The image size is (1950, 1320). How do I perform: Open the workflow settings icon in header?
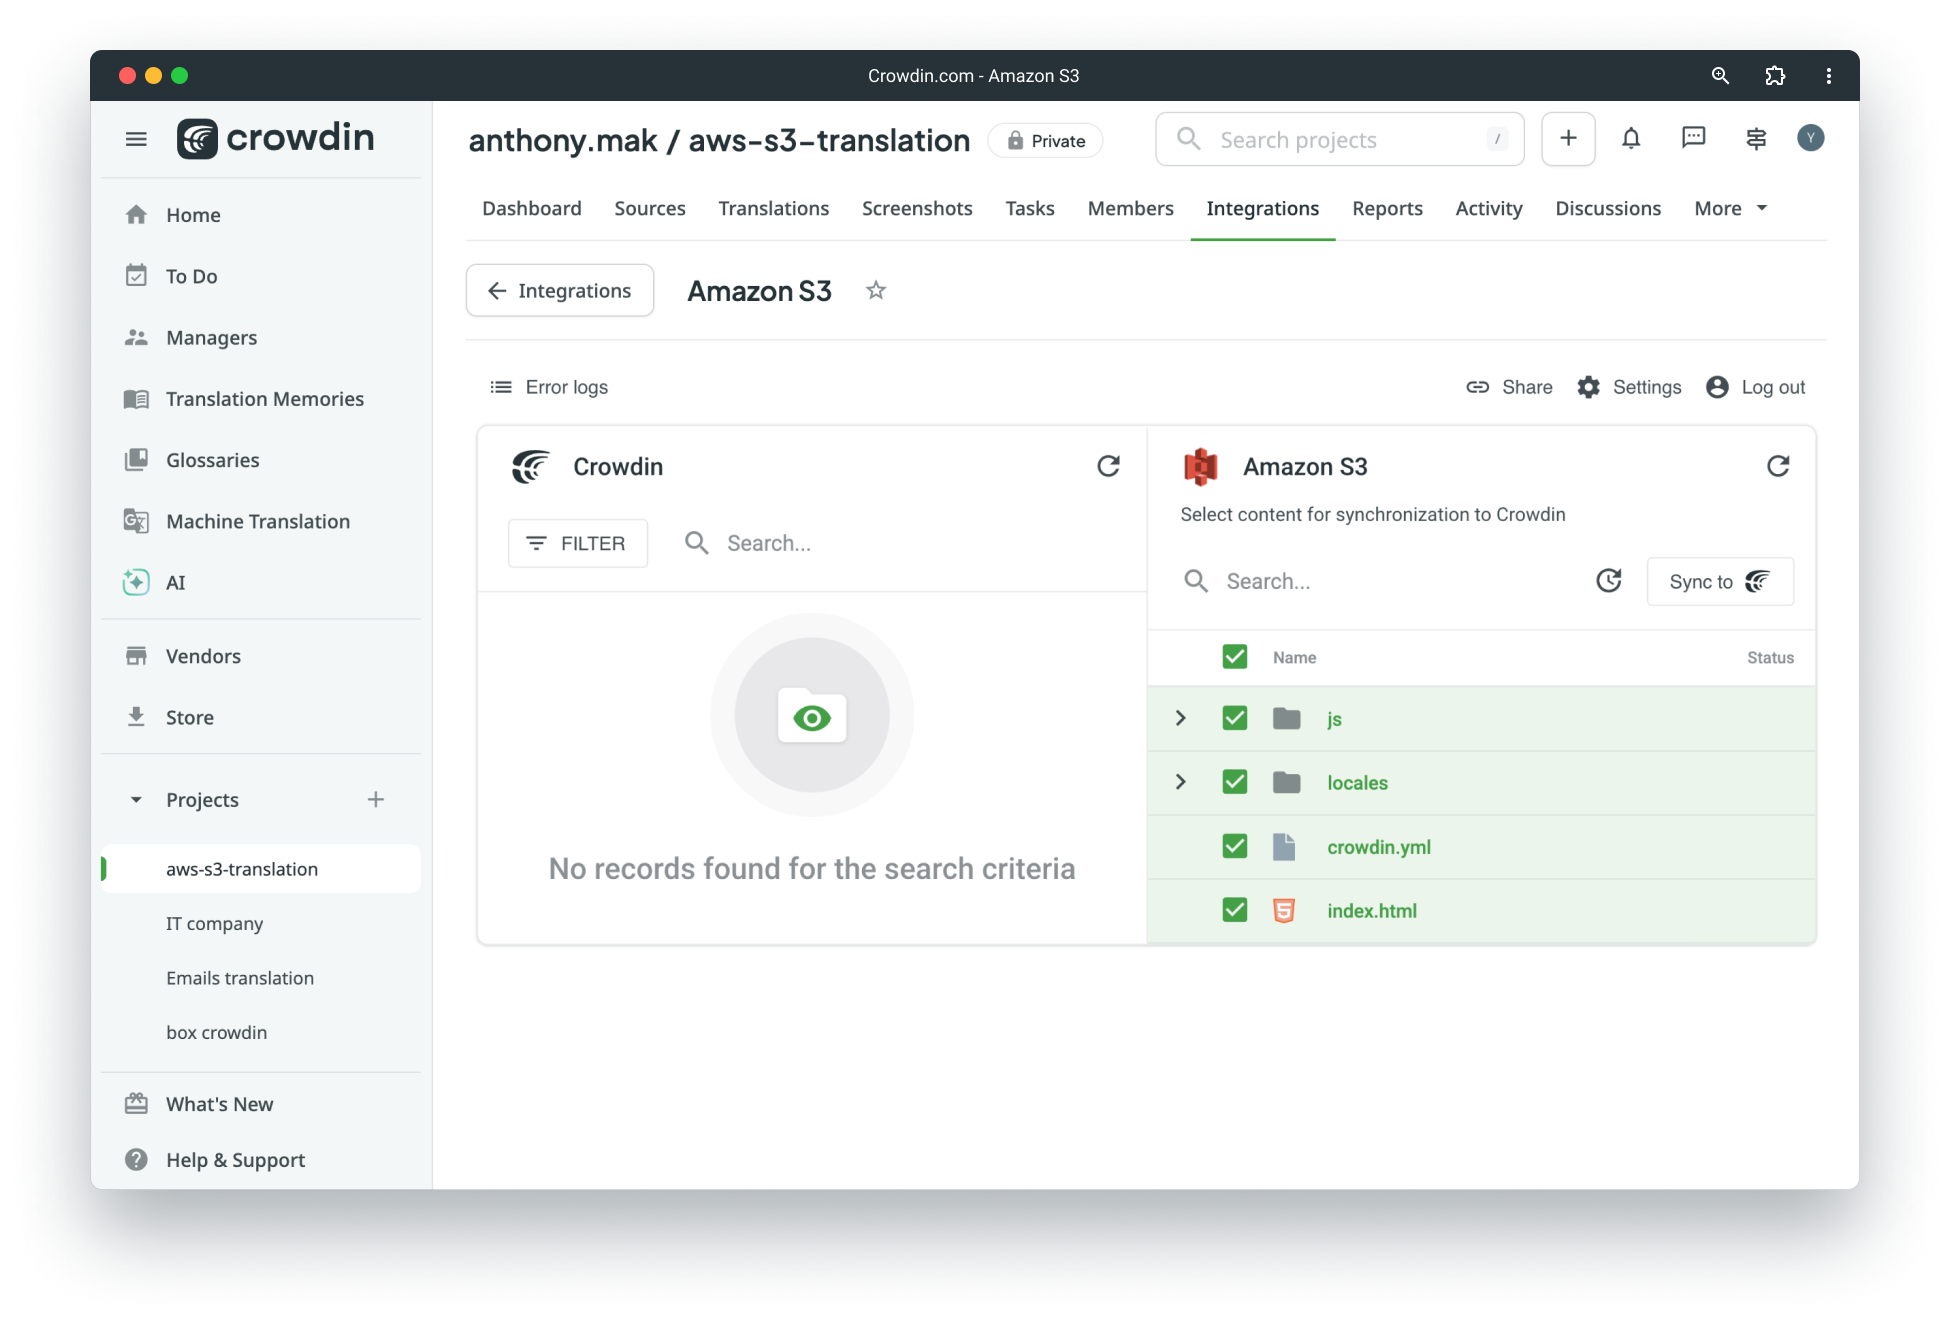click(x=1756, y=138)
